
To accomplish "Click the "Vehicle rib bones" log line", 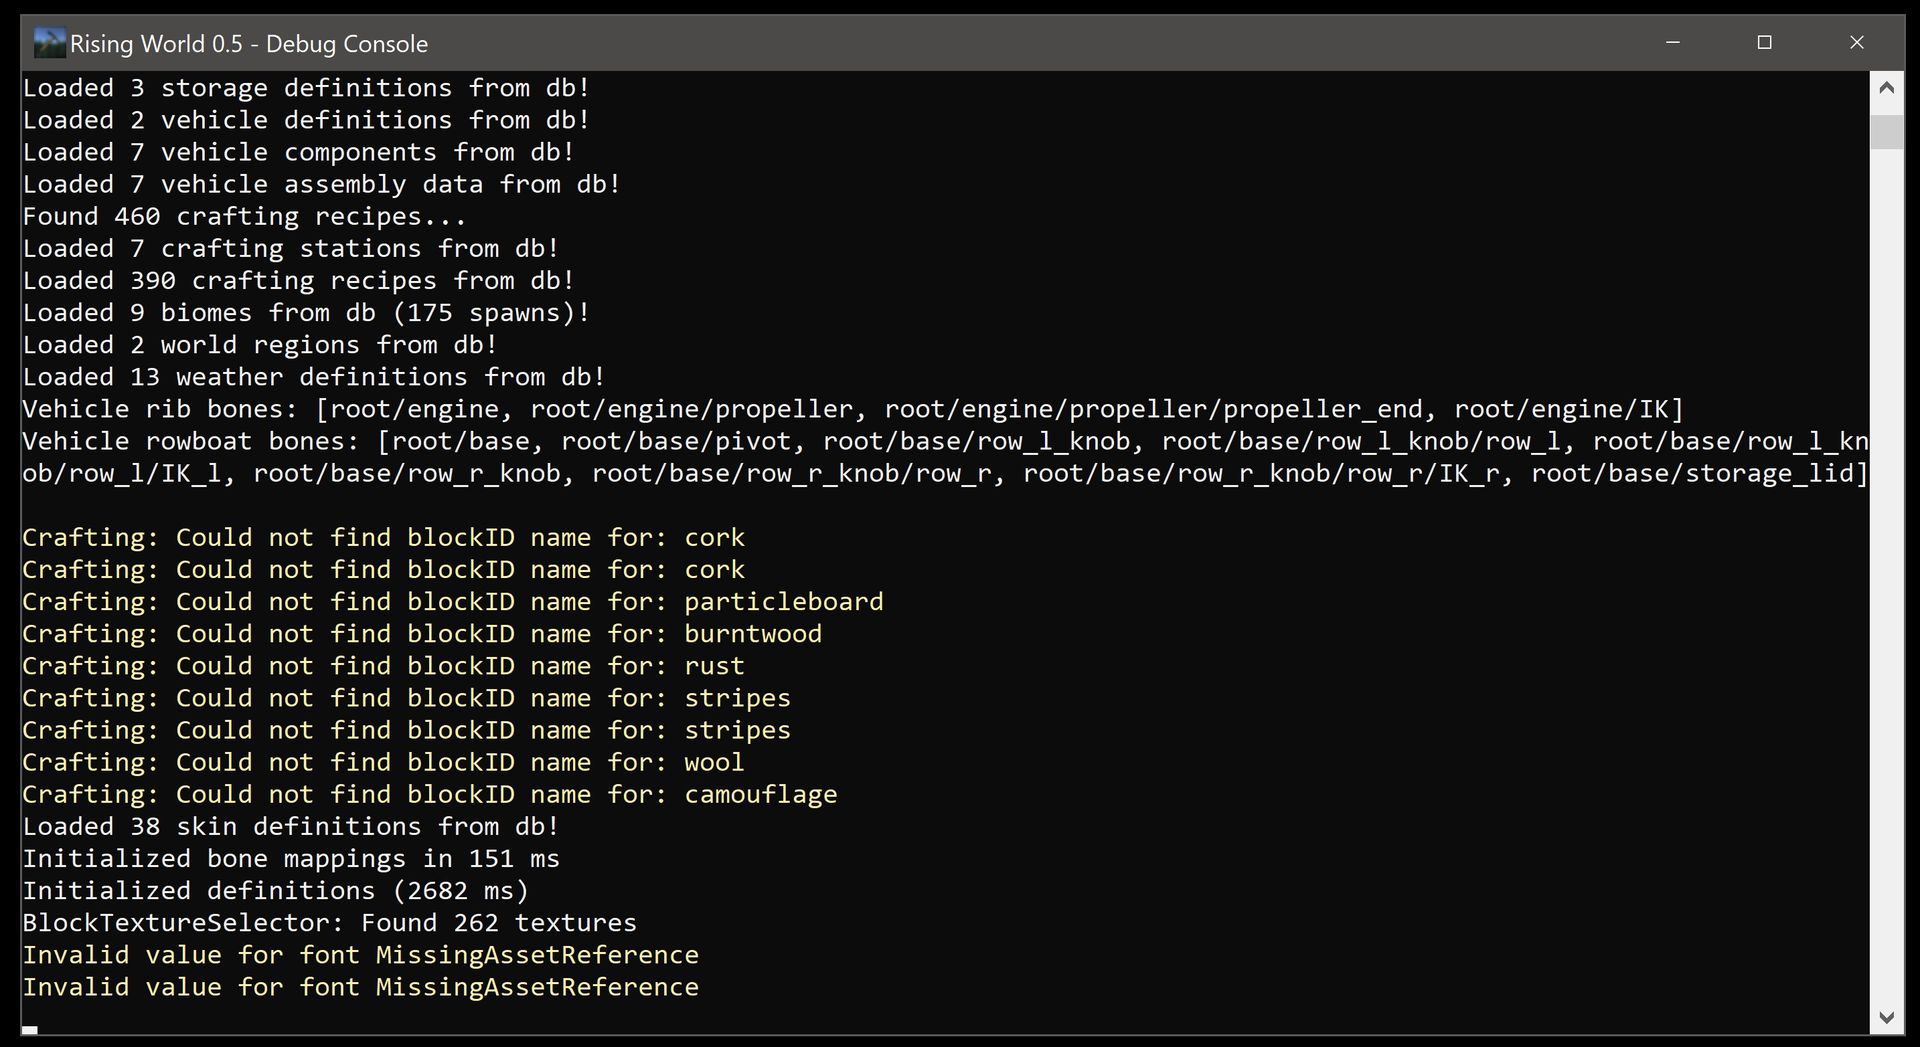I will pos(852,410).
